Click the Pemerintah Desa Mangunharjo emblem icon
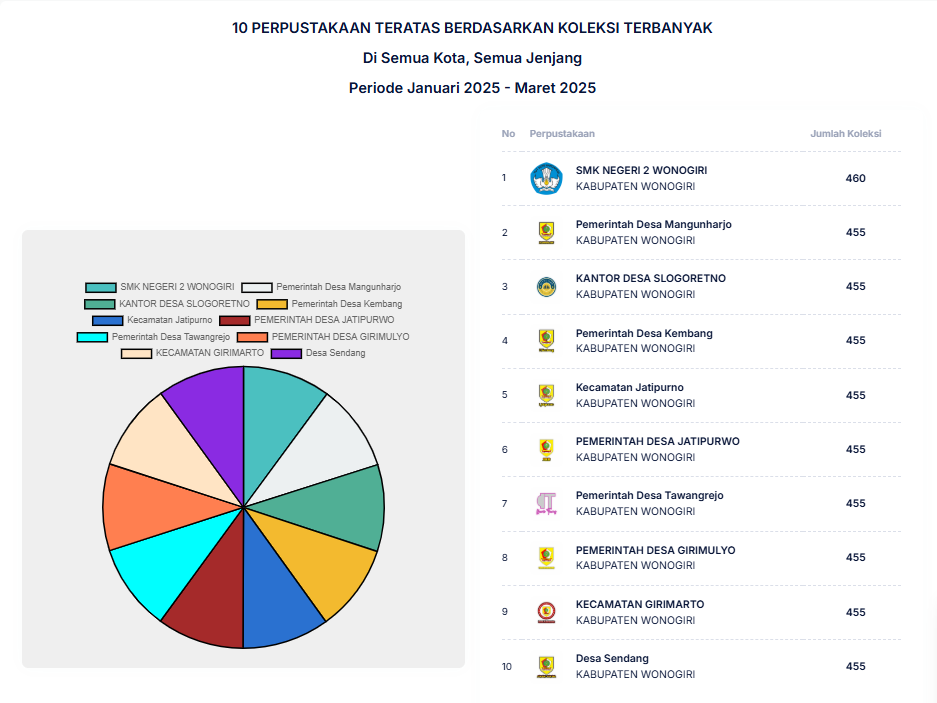This screenshot has height=703, width=937. click(546, 233)
